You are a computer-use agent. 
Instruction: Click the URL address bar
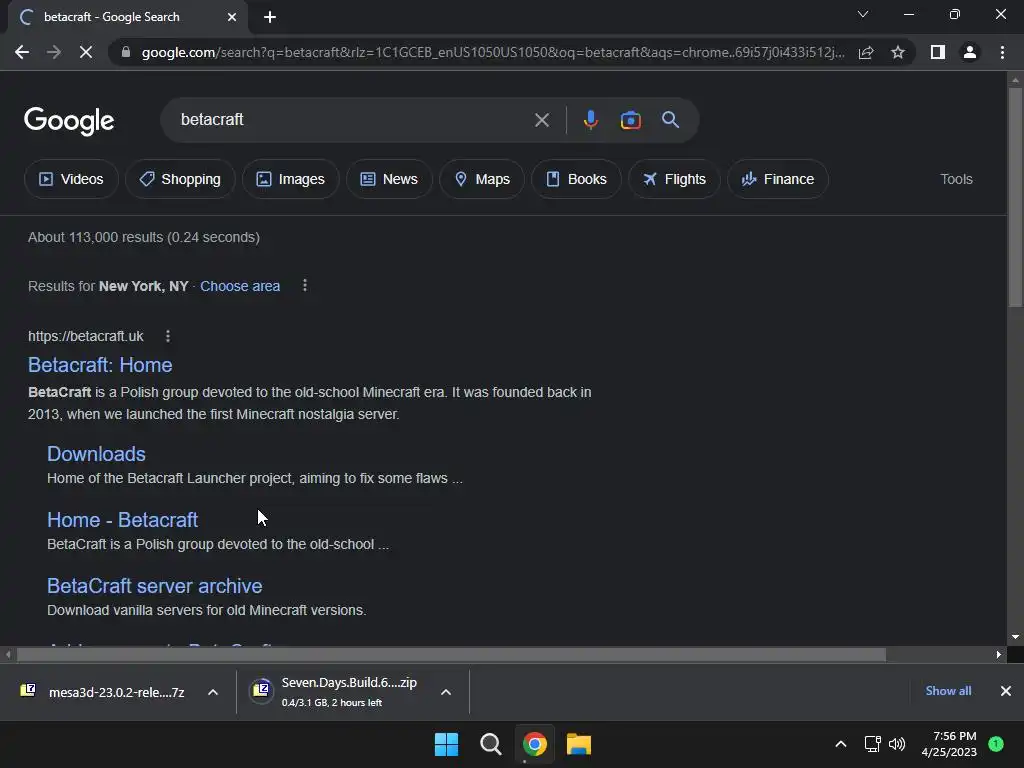pos(492,52)
